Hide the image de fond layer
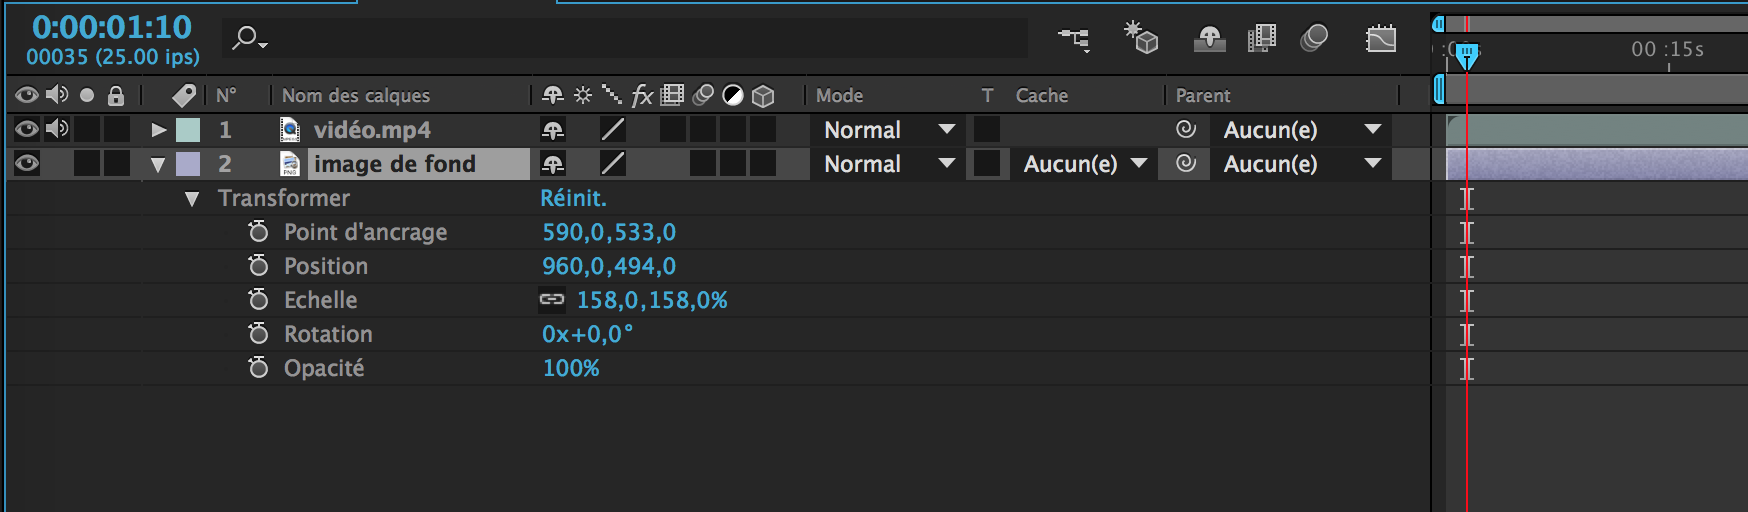 [27, 163]
